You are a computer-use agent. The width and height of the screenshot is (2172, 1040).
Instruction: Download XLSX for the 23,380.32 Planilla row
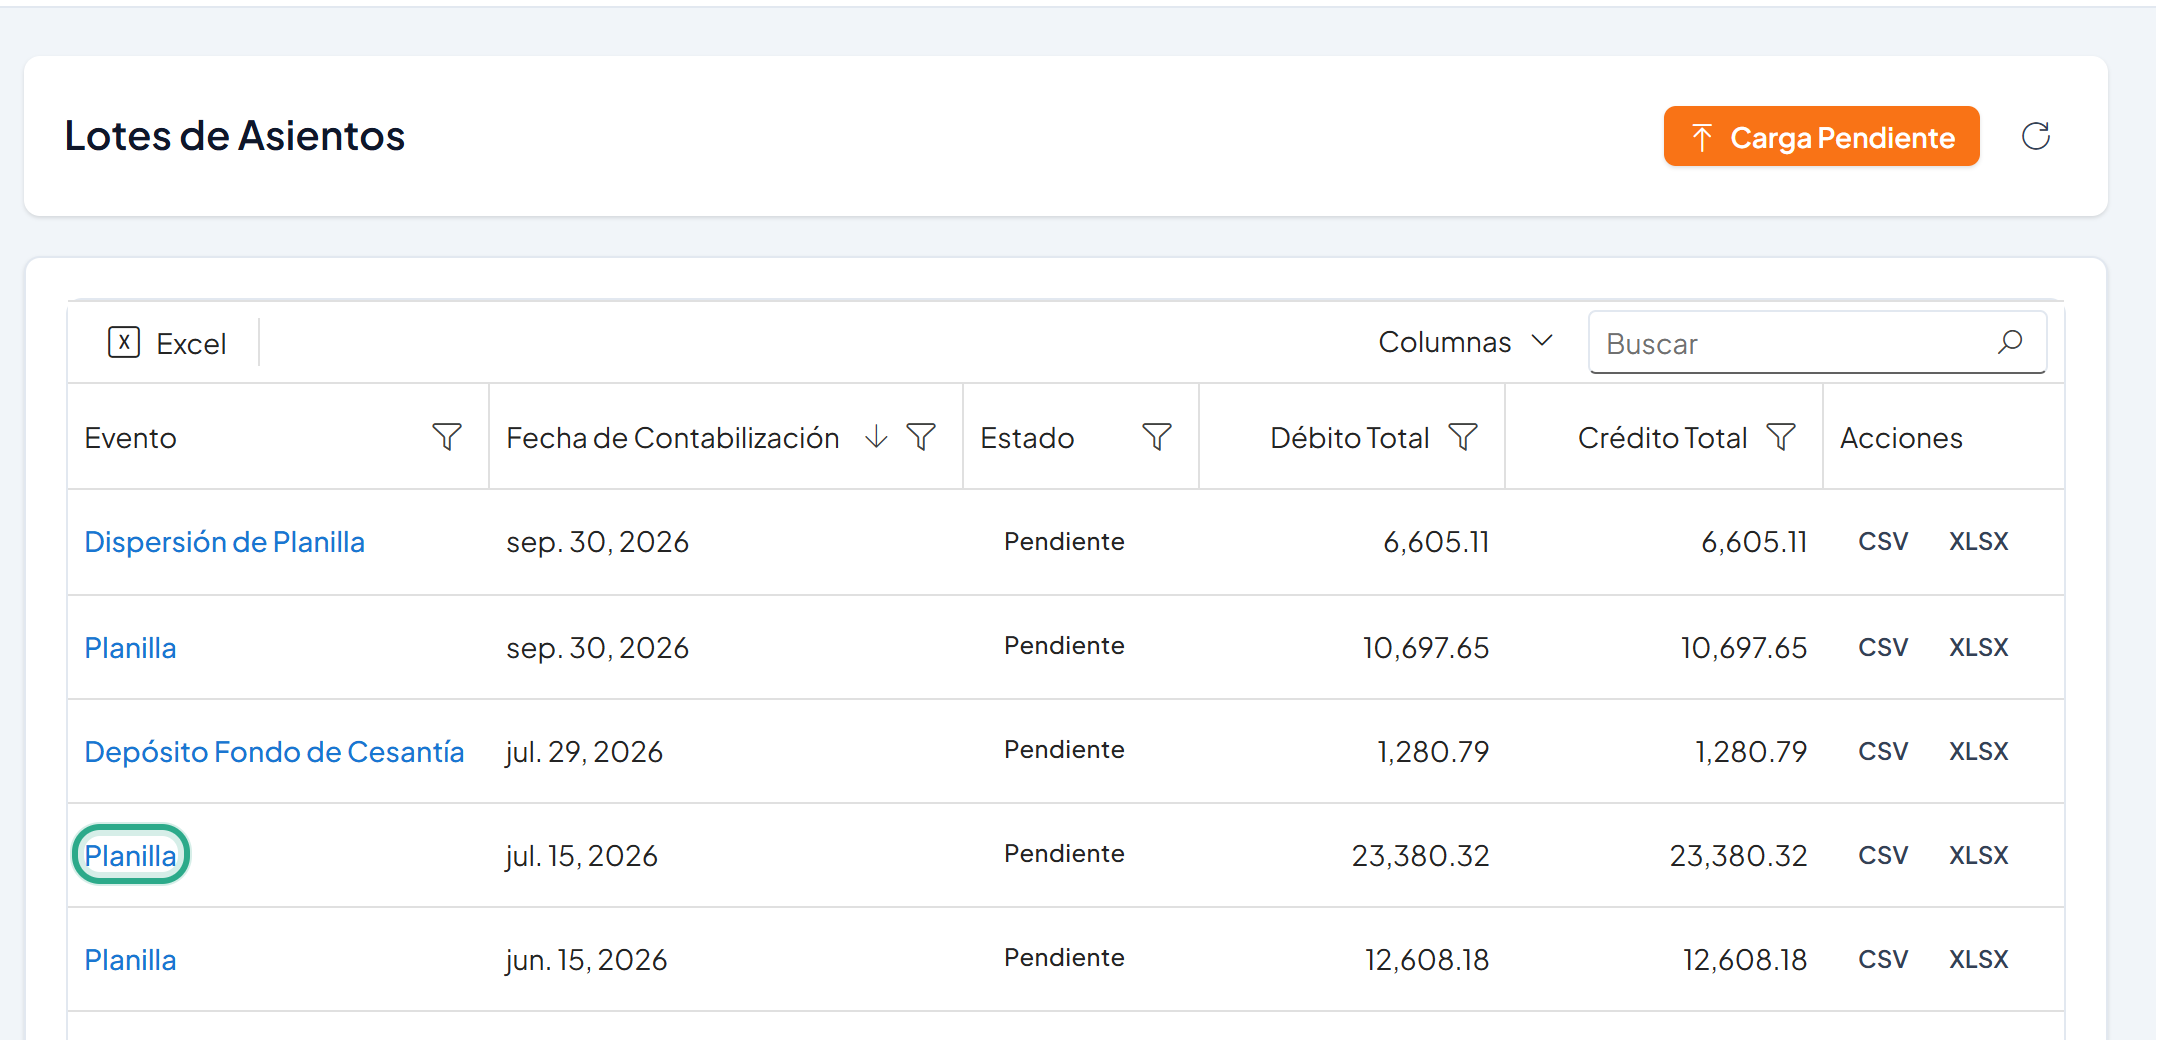[1979, 856]
